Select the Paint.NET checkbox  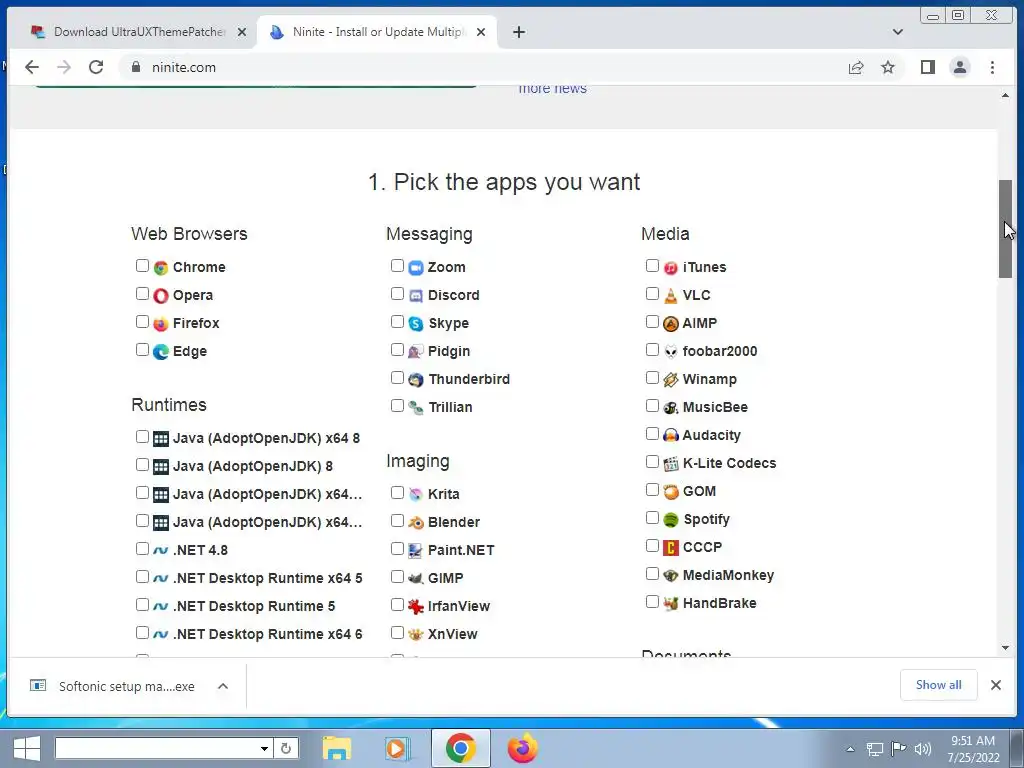point(397,549)
